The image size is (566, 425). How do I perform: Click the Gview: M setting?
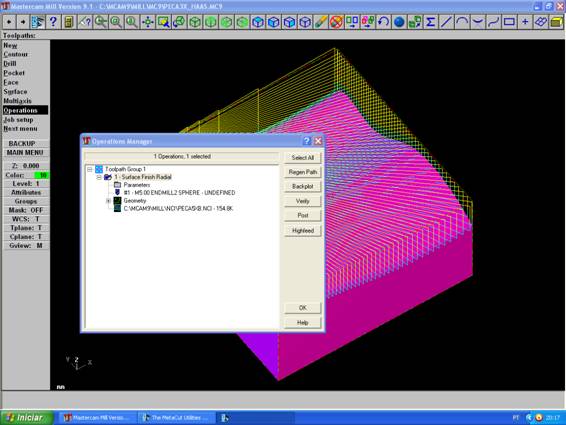click(x=25, y=246)
